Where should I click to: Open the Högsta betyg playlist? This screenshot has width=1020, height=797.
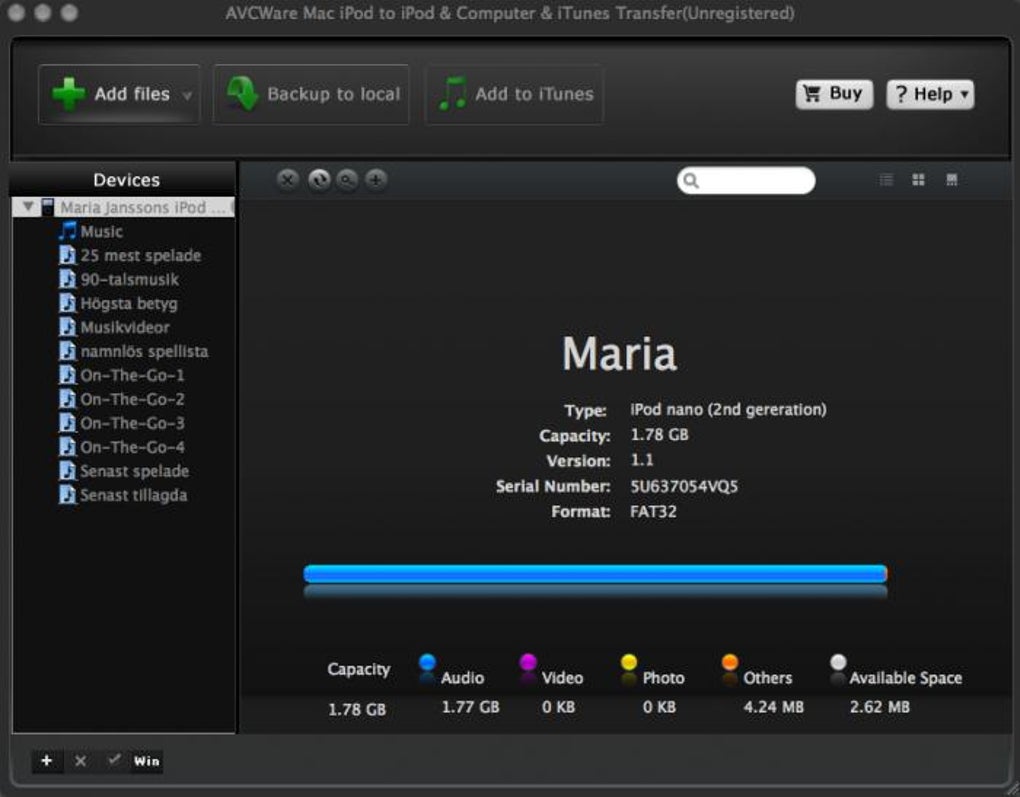tap(129, 304)
